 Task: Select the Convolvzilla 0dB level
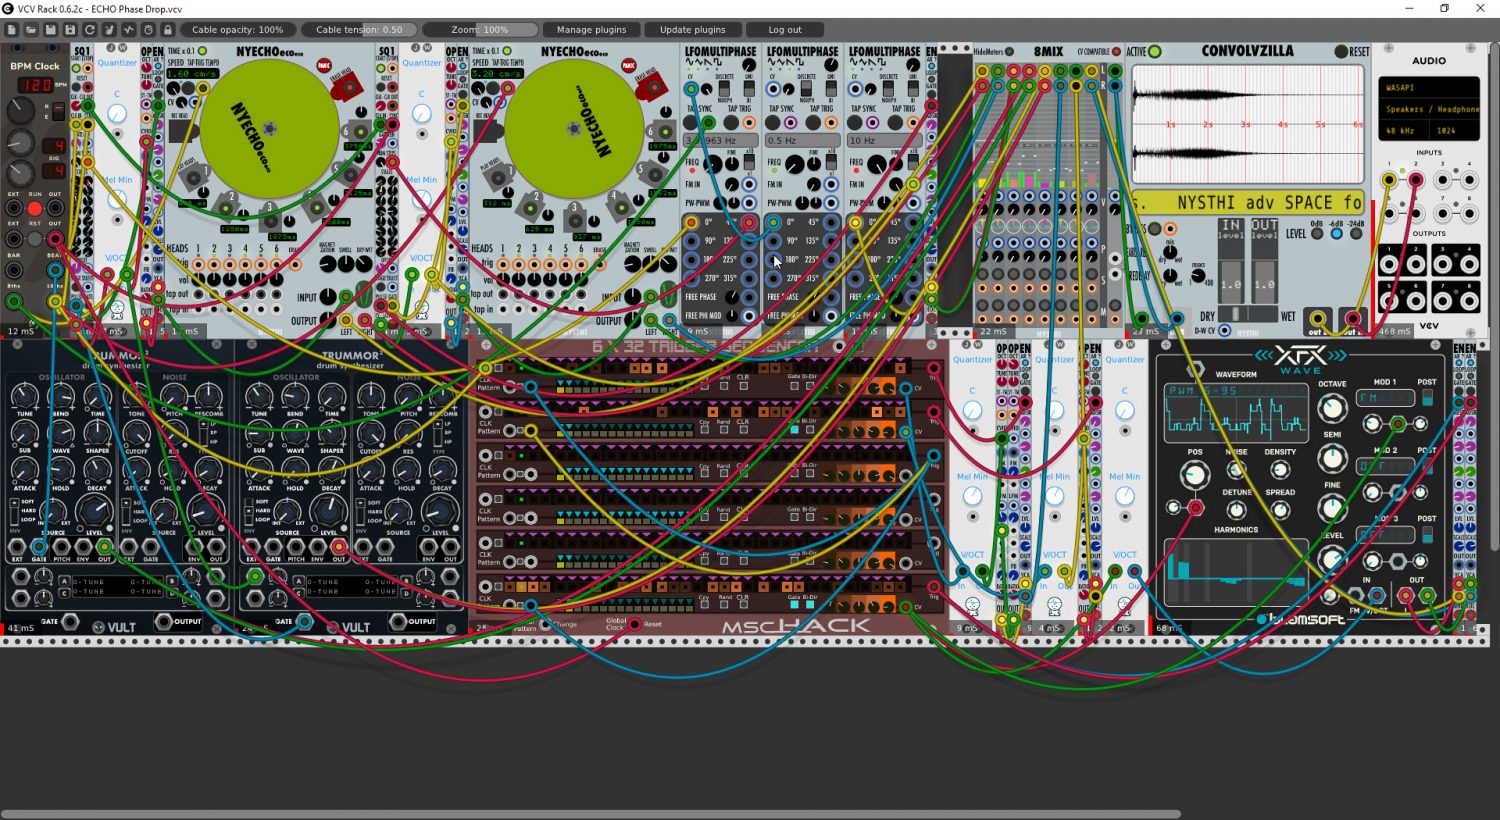point(1316,234)
